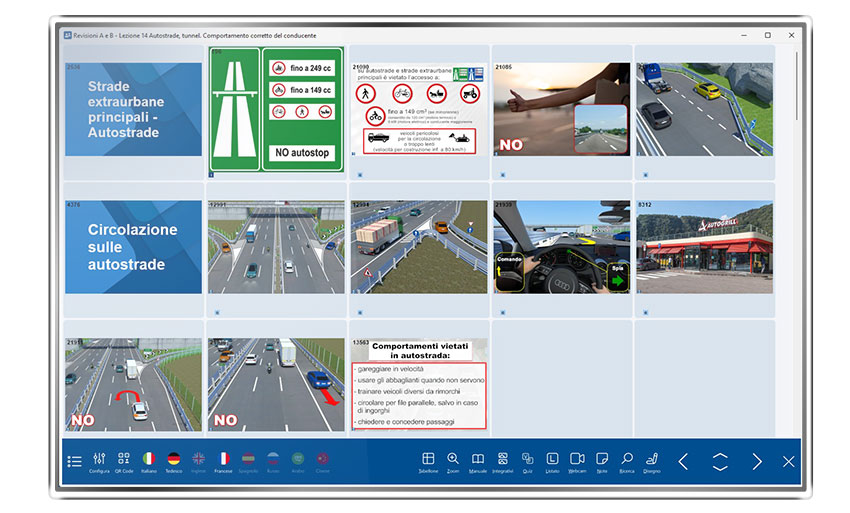Activate the Zoom tool

click(453, 459)
